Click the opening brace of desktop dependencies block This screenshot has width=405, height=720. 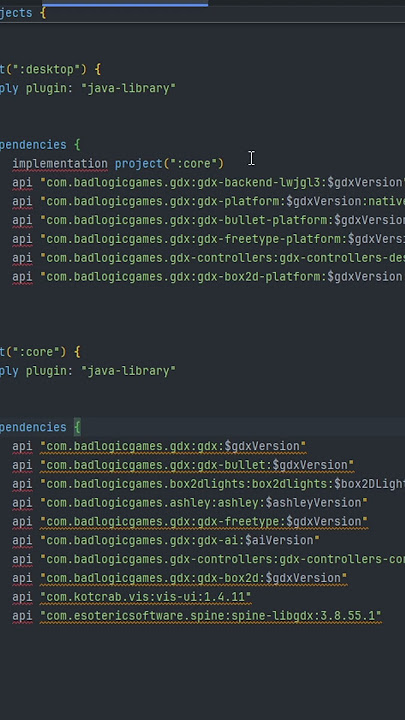click(x=77, y=145)
